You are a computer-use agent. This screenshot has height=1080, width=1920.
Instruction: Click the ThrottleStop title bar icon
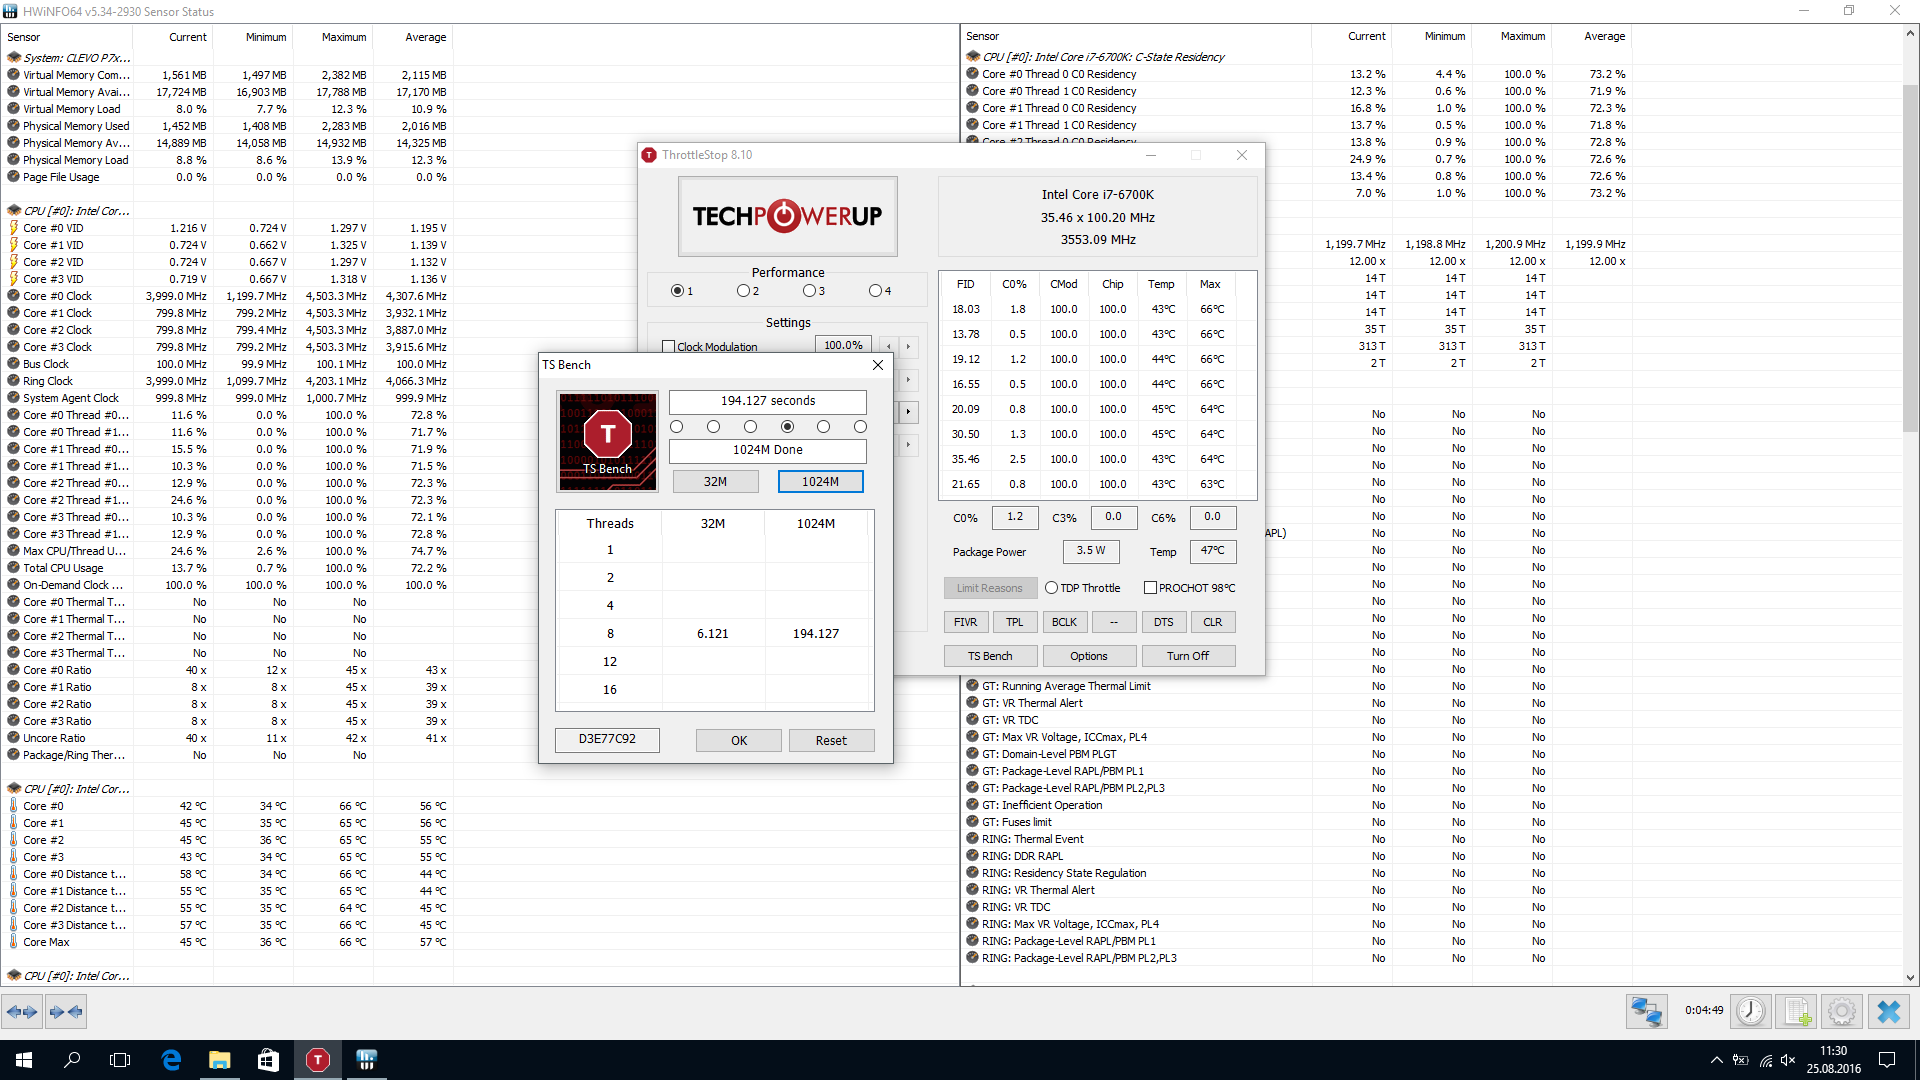649,155
